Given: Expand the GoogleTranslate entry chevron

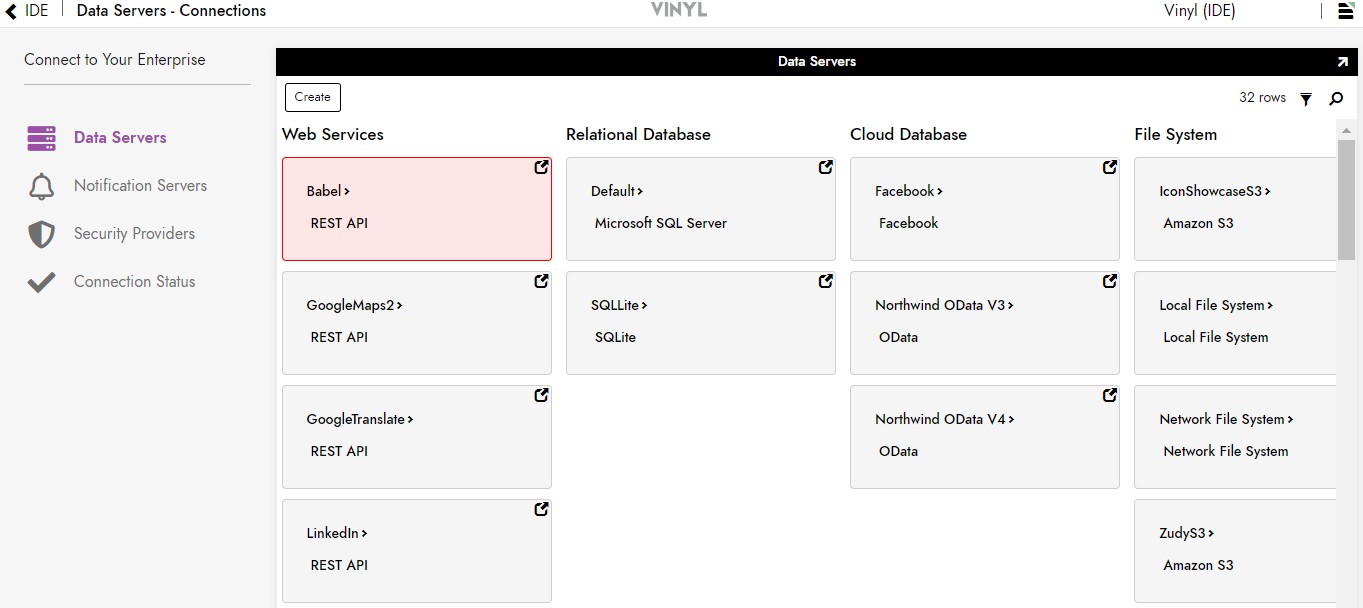Looking at the screenshot, I should (410, 420).
